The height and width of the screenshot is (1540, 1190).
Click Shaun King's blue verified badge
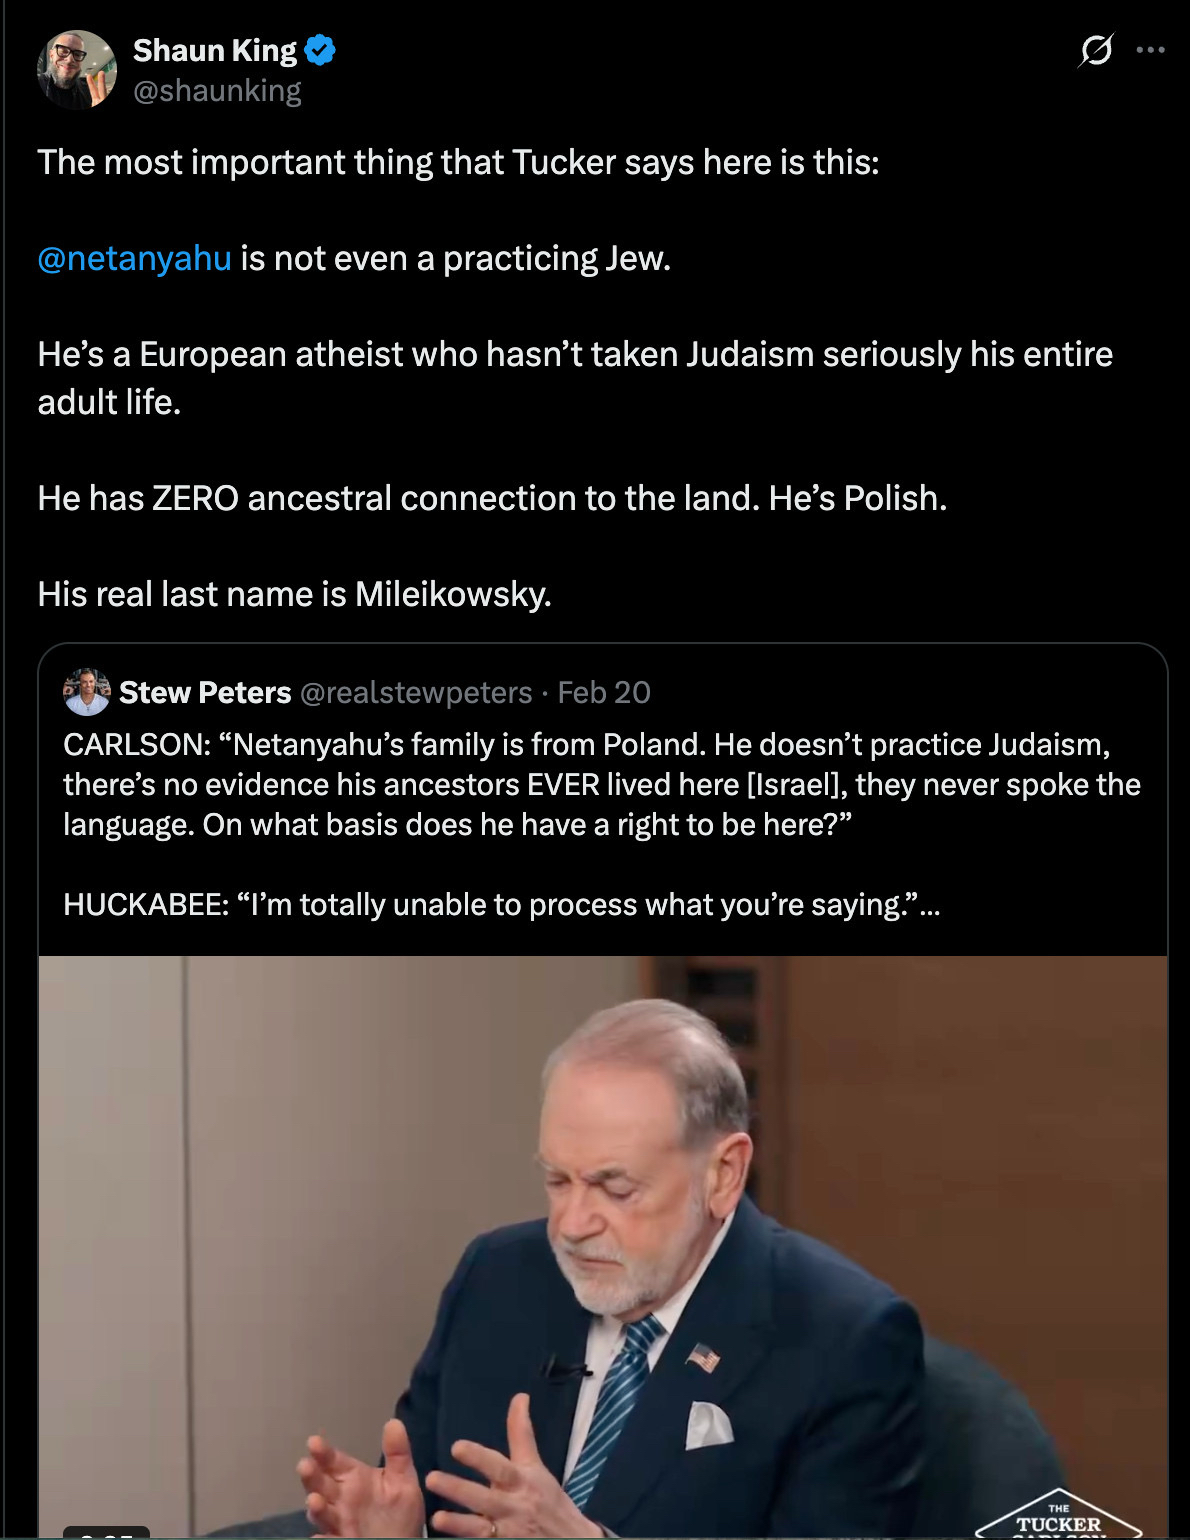click(320, 50)
